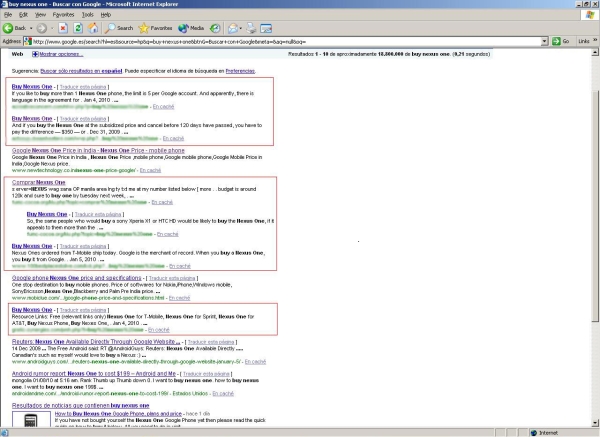Click Buscar sólo resultados en español link
Screen dimensions: 600x437
(x=81, y=71)
